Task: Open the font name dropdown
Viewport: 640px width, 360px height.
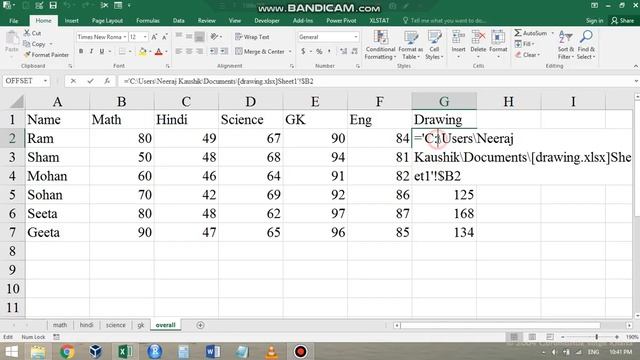Action: [124, 37]
